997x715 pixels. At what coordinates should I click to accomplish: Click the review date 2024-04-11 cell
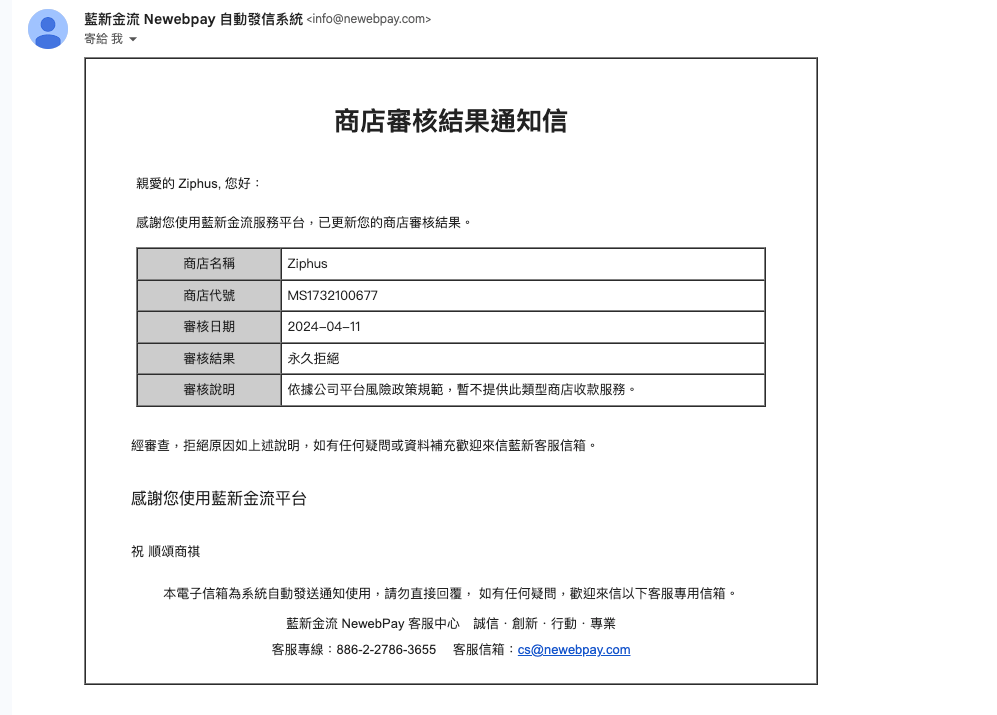point(323,327)
